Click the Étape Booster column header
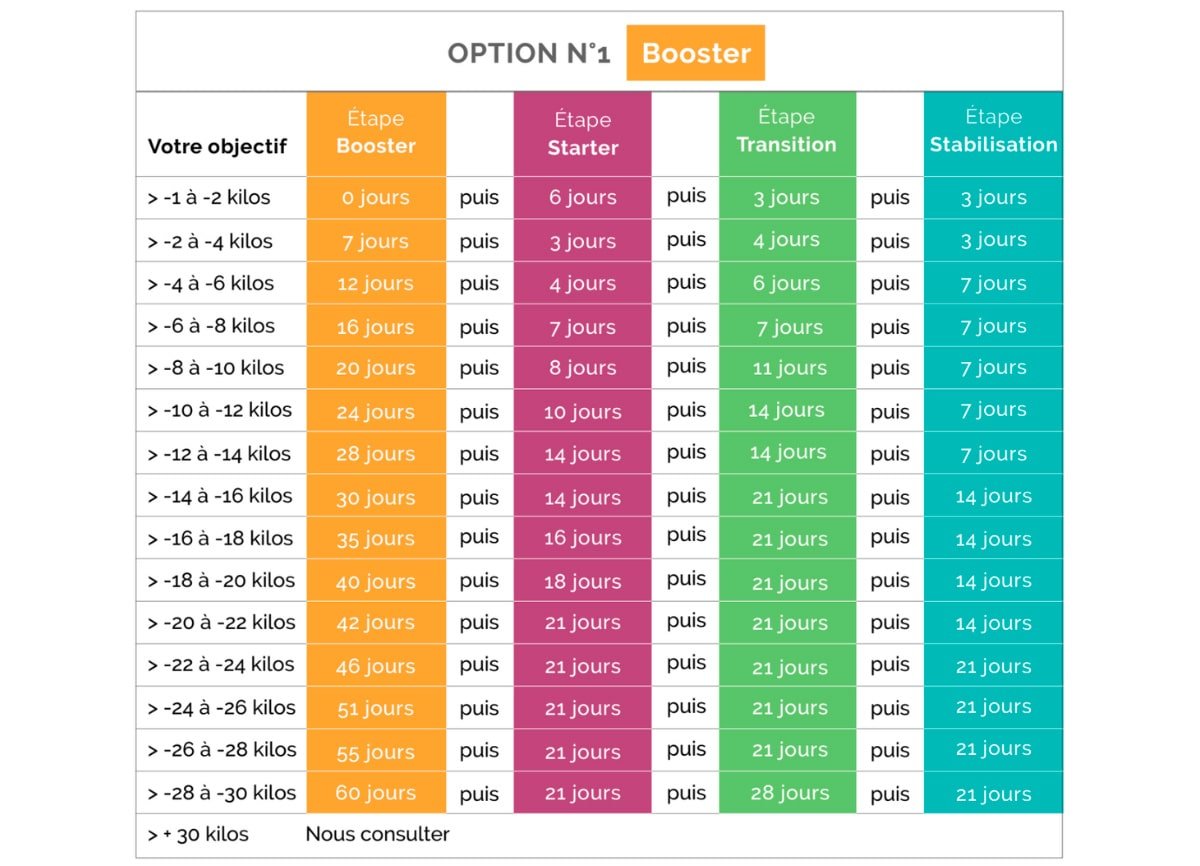This screenshot has width=1200, height=866. [375, 133]
